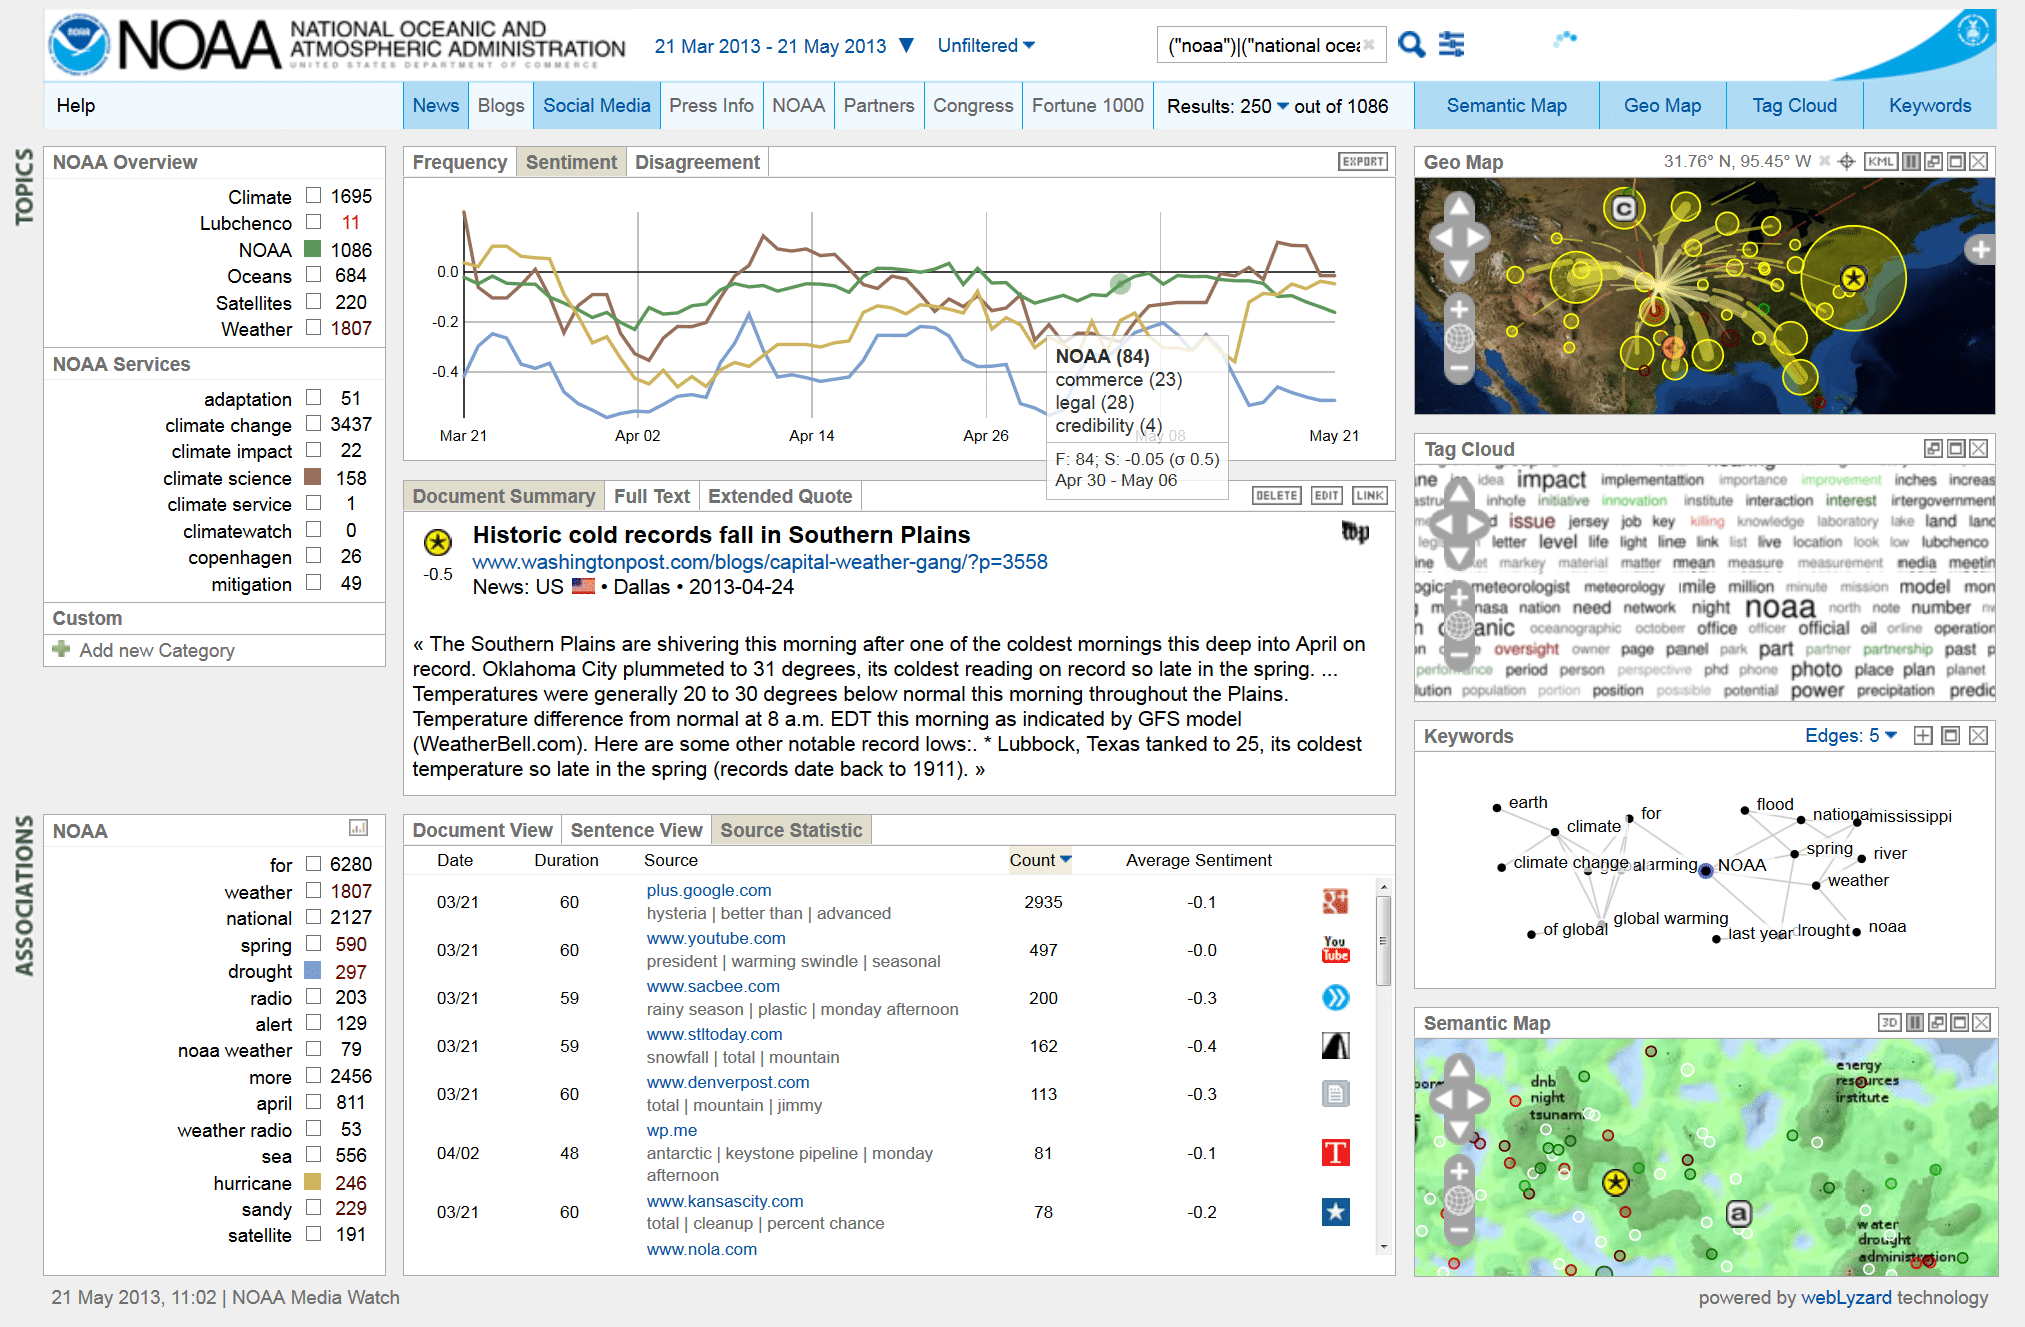Toggle the Satellites topic checkbox
This screenshot has width=2025, height=1327.
pyautogui.click(x=313, y=301)
